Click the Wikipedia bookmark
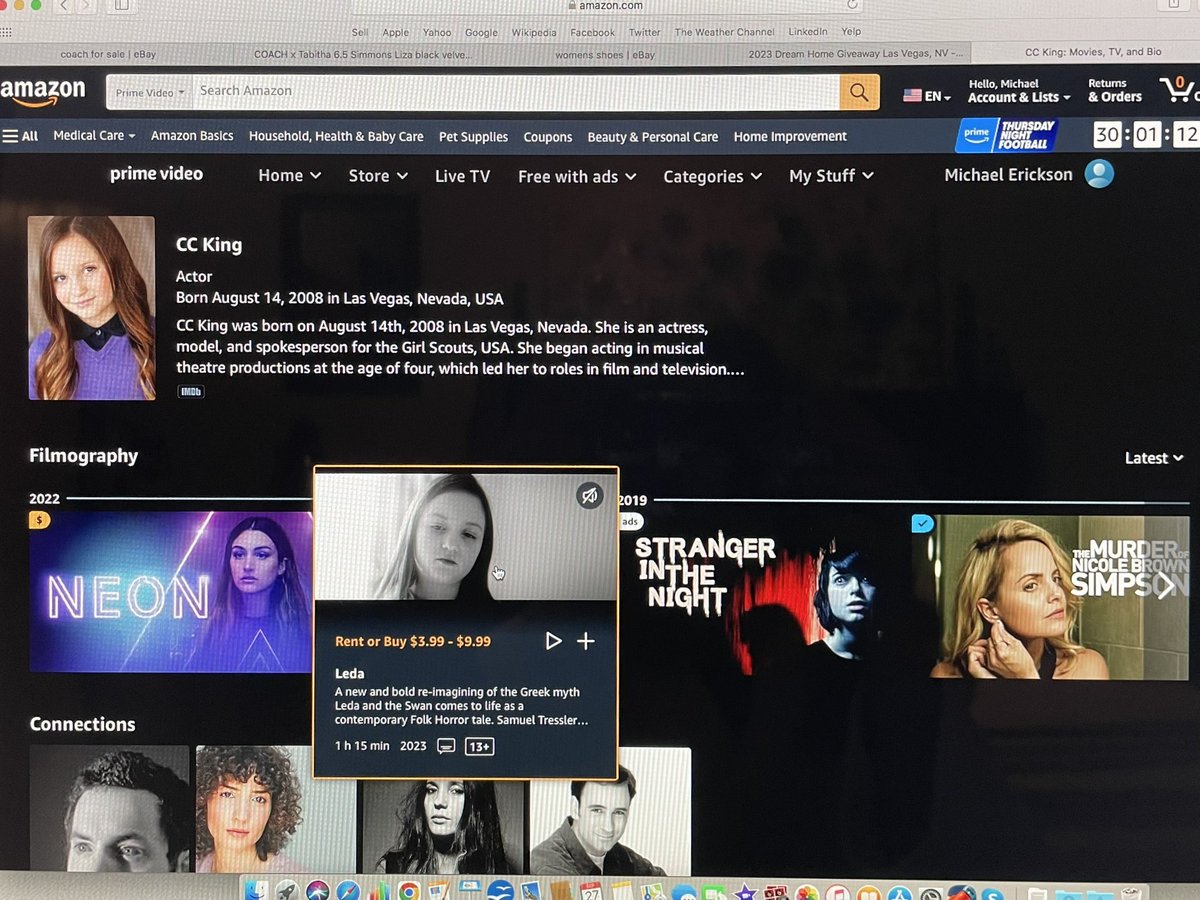Image resolution: width=1200 pixels, height=900 pixels. tap(534, 32)
